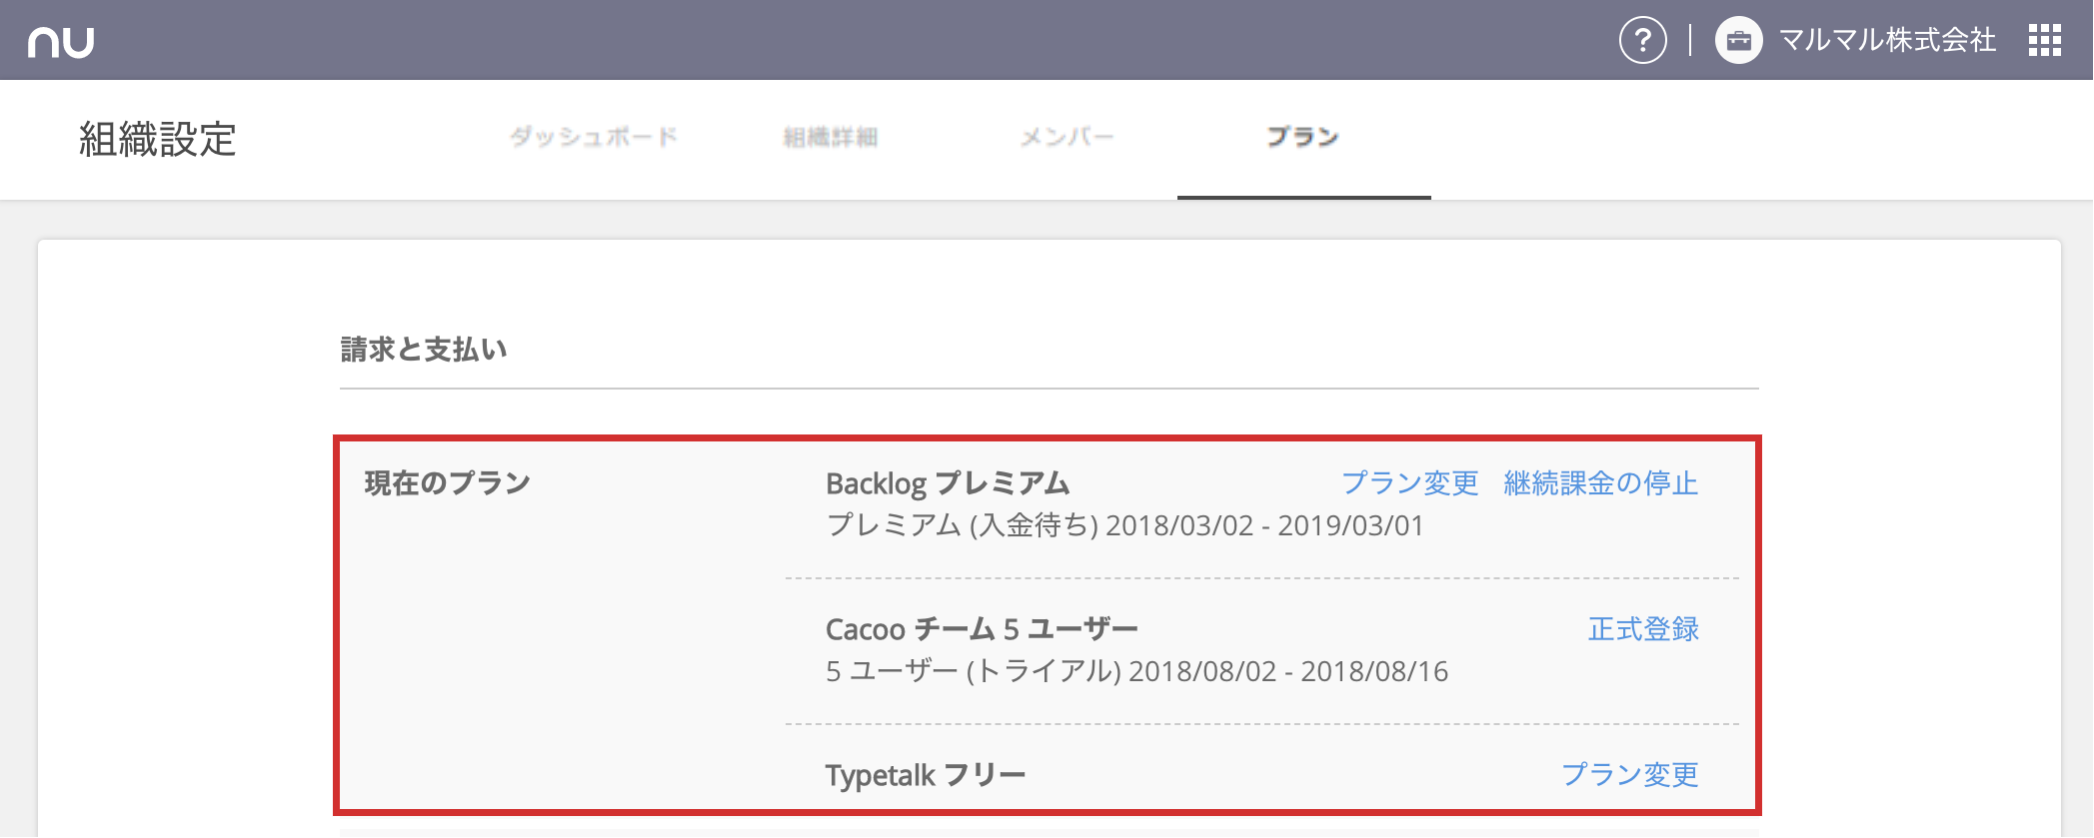Click the 現在のプラン label
2094x838 pixels.
click(x=447, y=483)
